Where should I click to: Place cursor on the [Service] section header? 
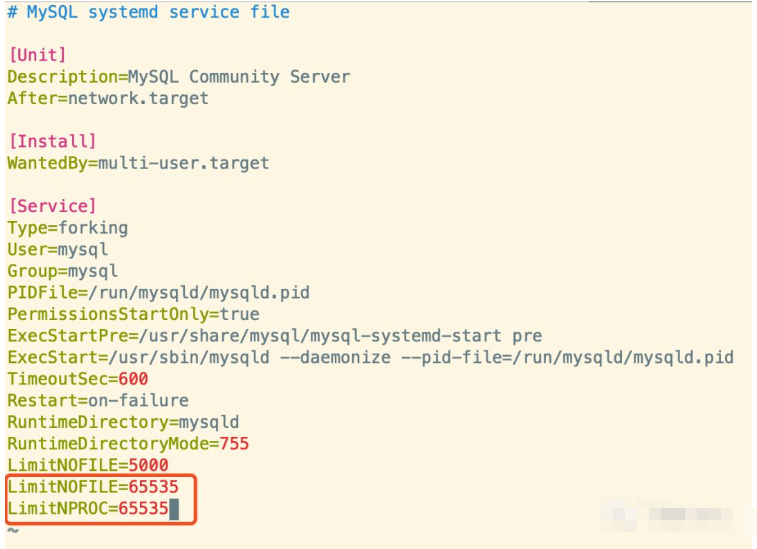click(52, 206)
